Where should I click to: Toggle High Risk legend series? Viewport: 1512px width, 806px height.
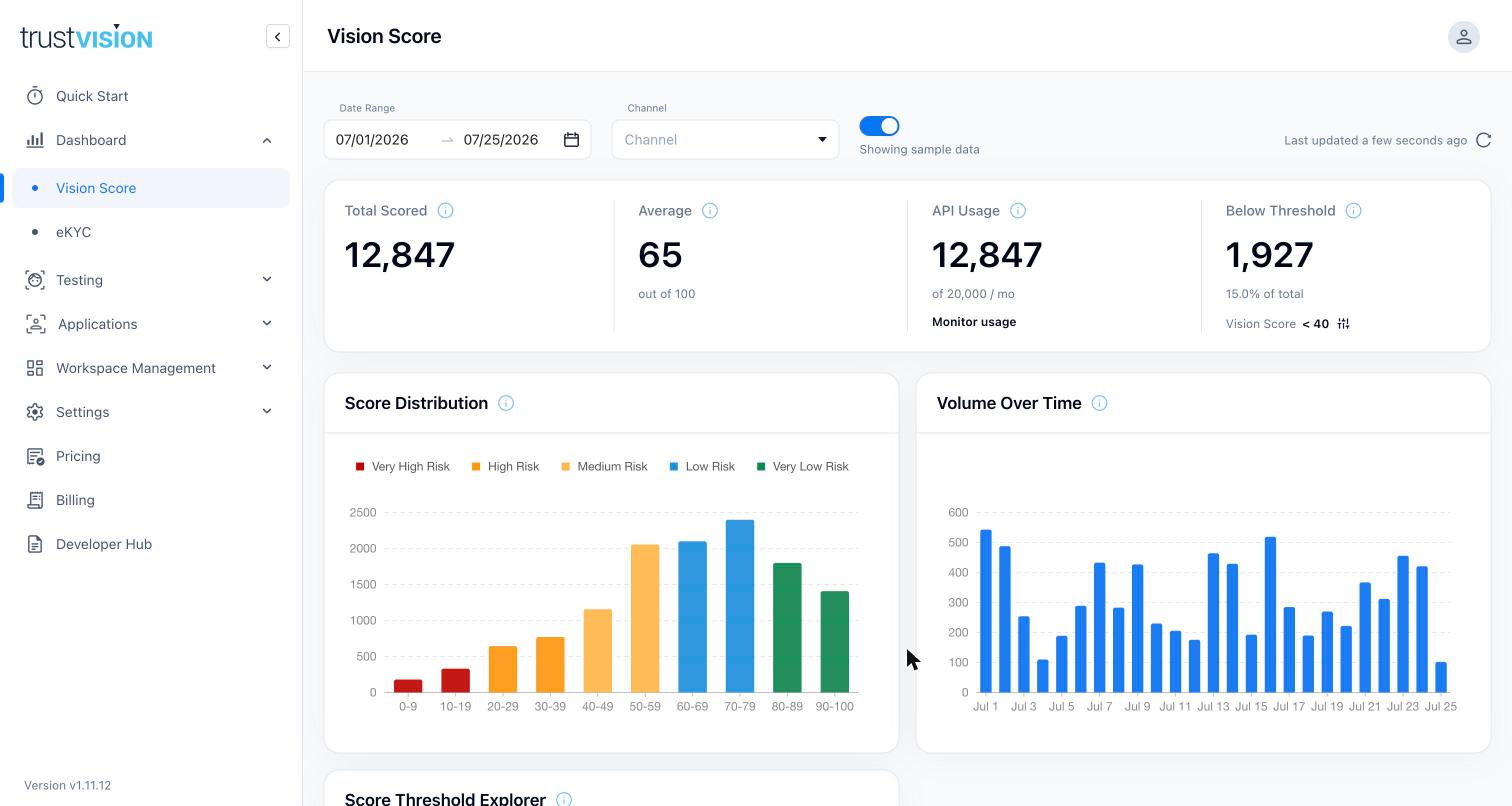pyautogui.click(x=505, y=467)
